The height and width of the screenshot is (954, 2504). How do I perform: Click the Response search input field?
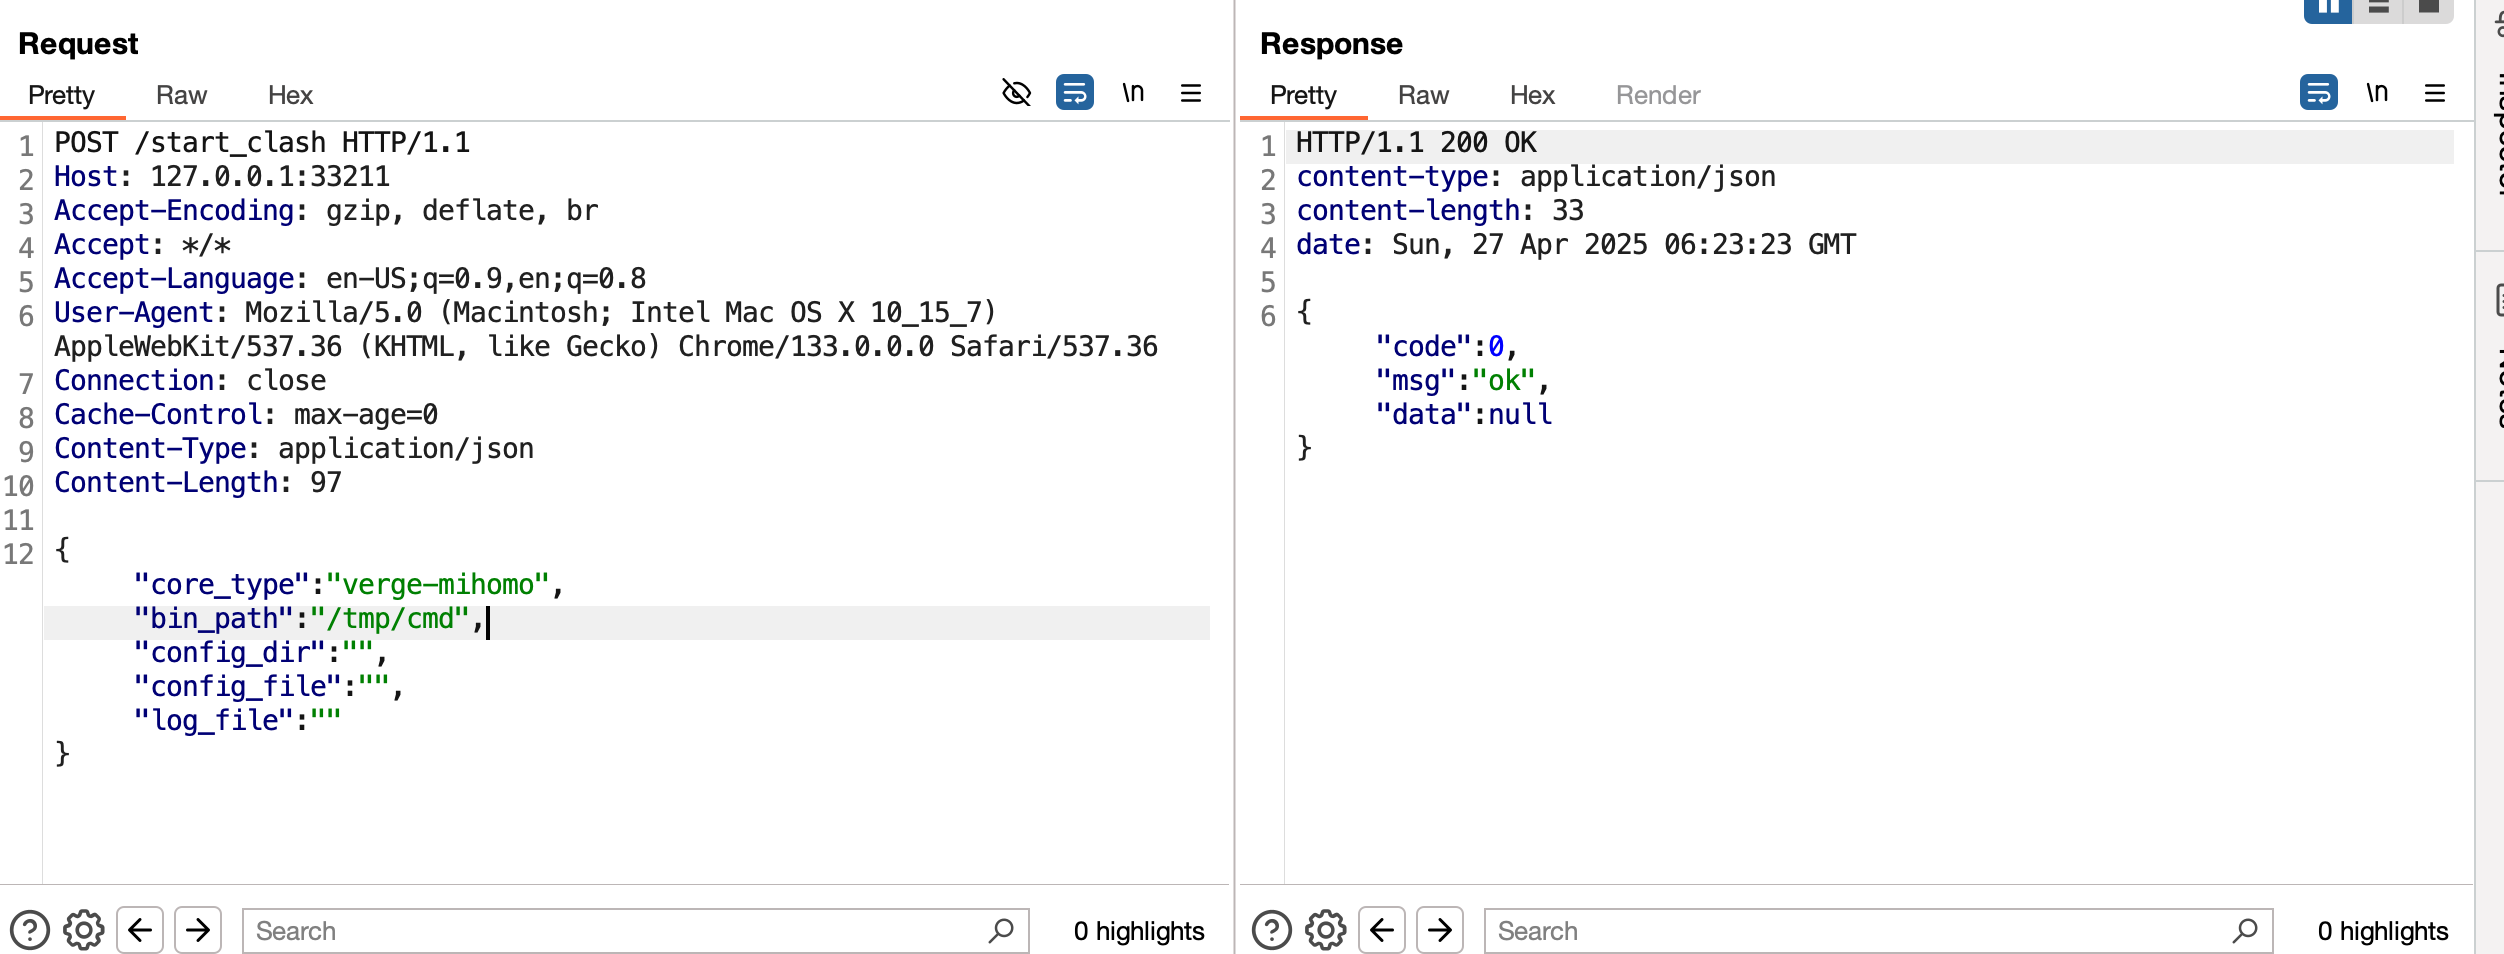(1860, 930)
